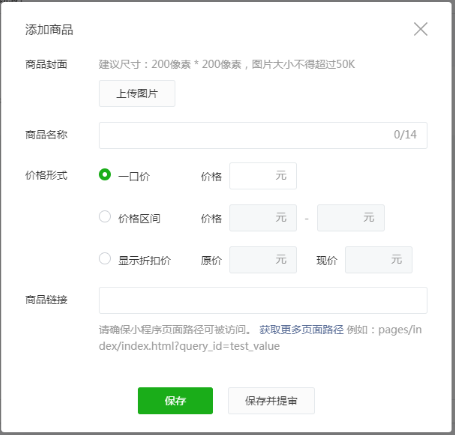Click the 原价 original price input
The width and height of the screenshot is (455, 435).
click(x=263, y=260)
